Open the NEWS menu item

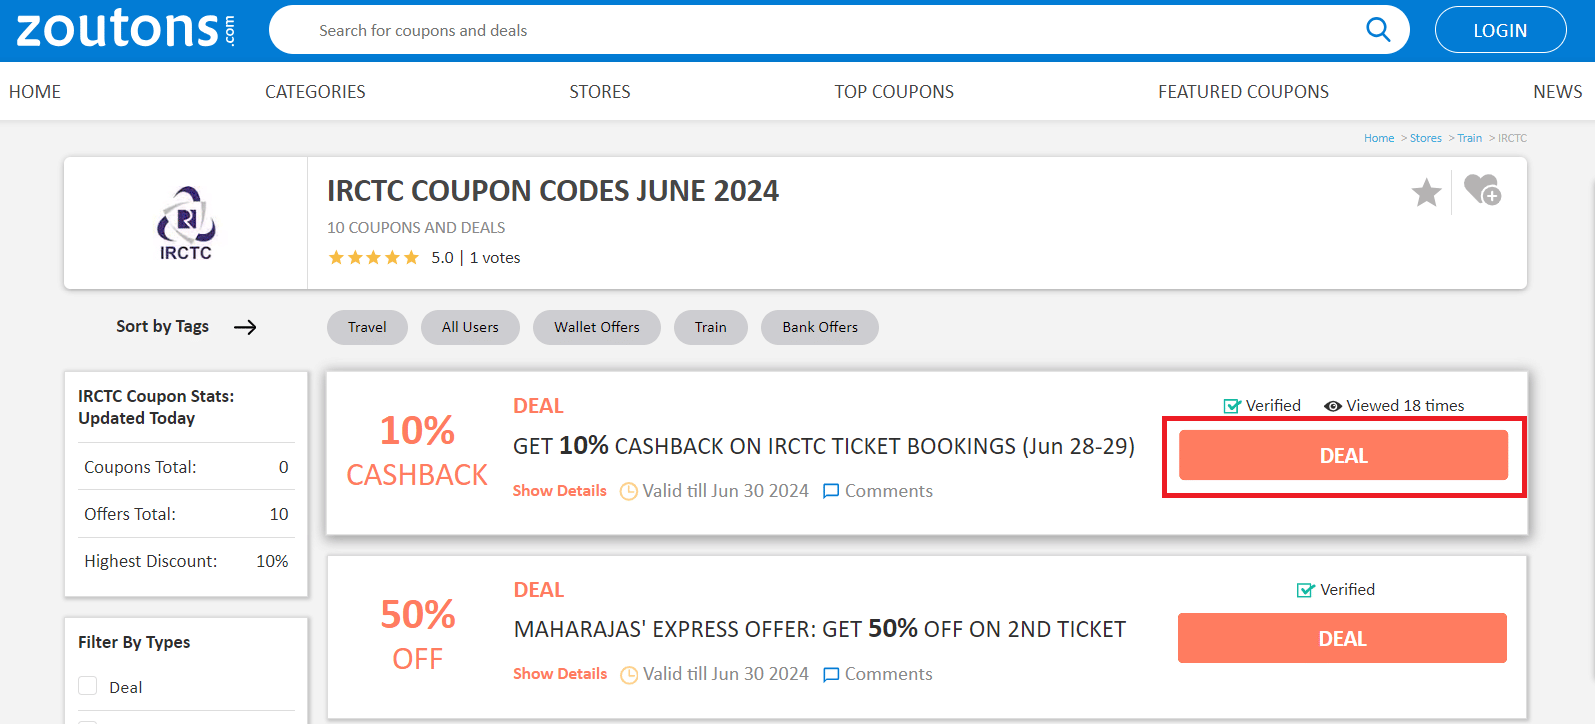[1557, 92]
